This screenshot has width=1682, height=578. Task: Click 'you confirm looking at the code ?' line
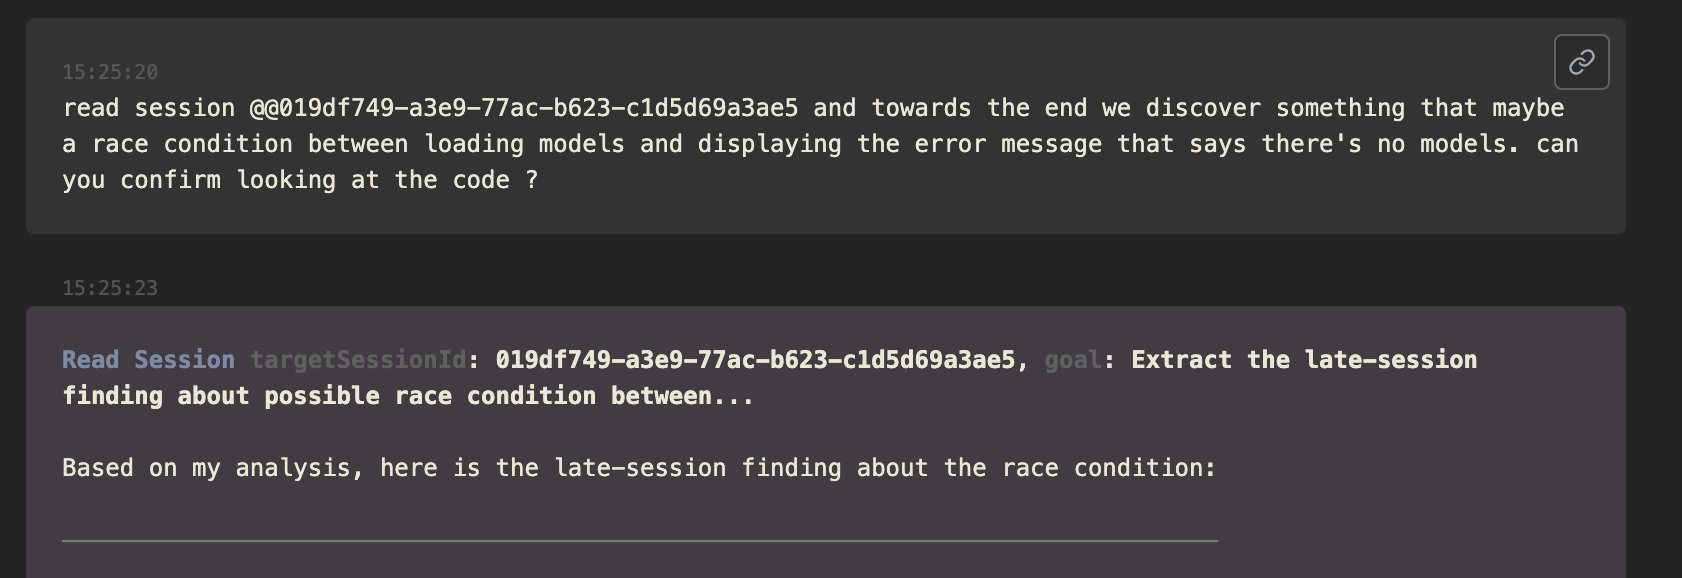pyautogui.click(x=300, y=180)
